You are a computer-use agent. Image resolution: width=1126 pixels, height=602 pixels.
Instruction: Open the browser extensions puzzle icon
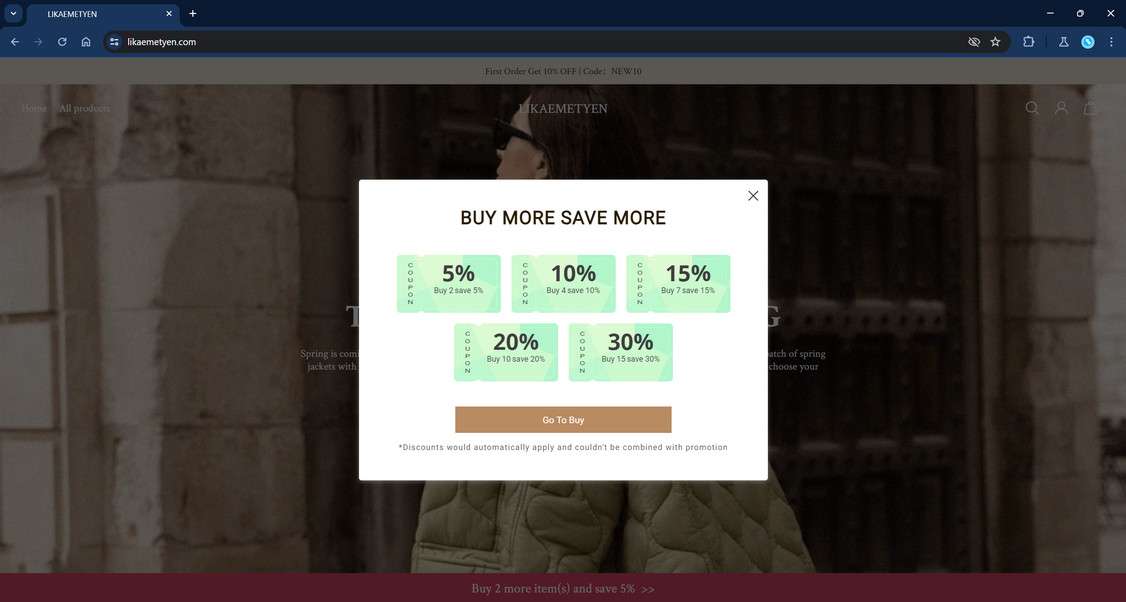[1028, 42]
